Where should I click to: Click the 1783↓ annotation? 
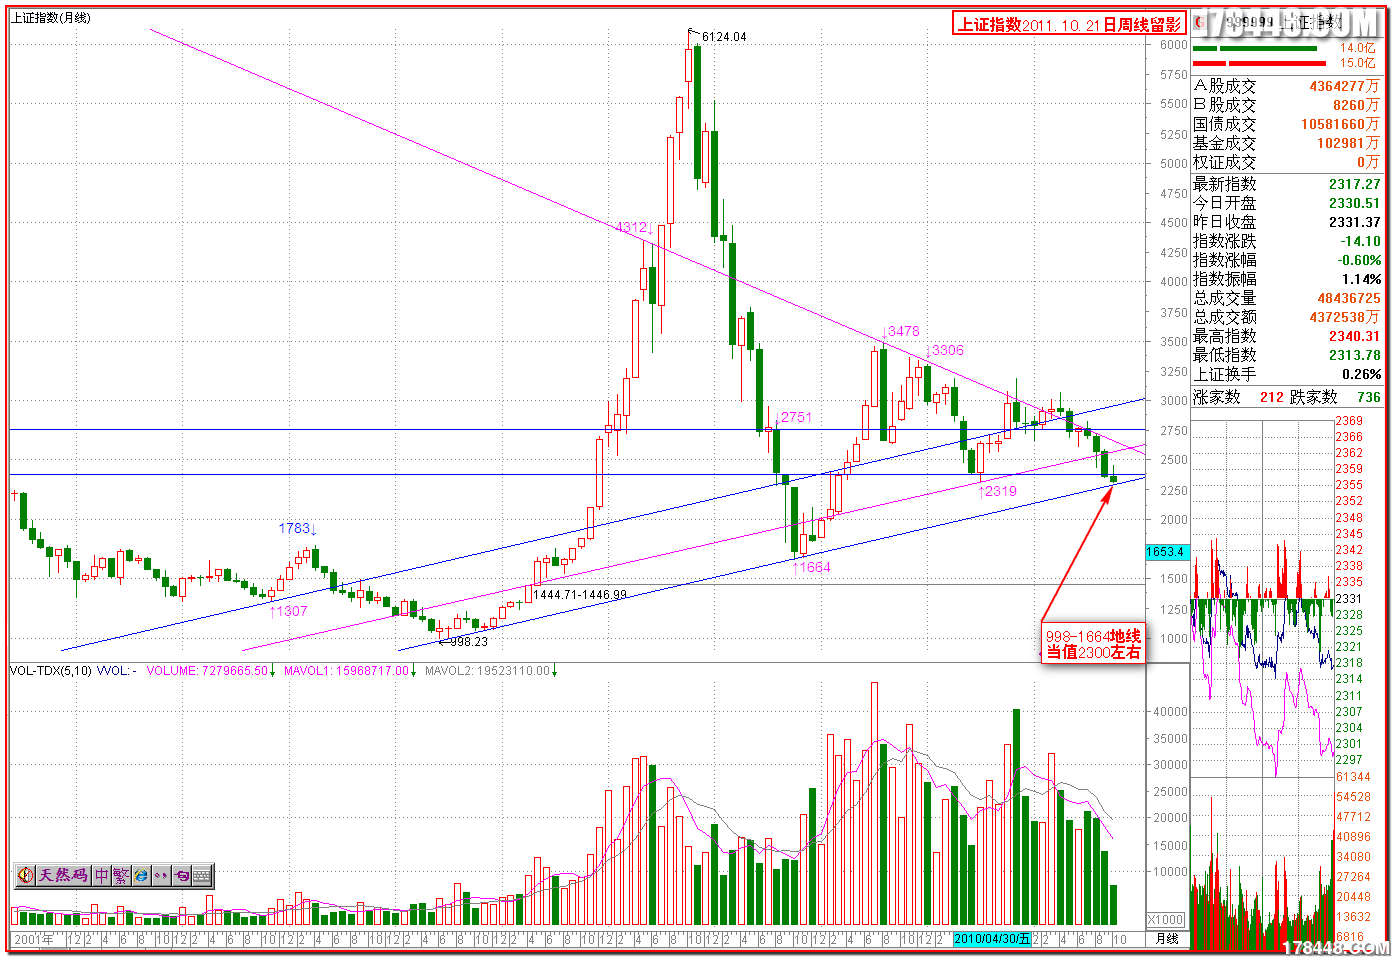(298, 528)
